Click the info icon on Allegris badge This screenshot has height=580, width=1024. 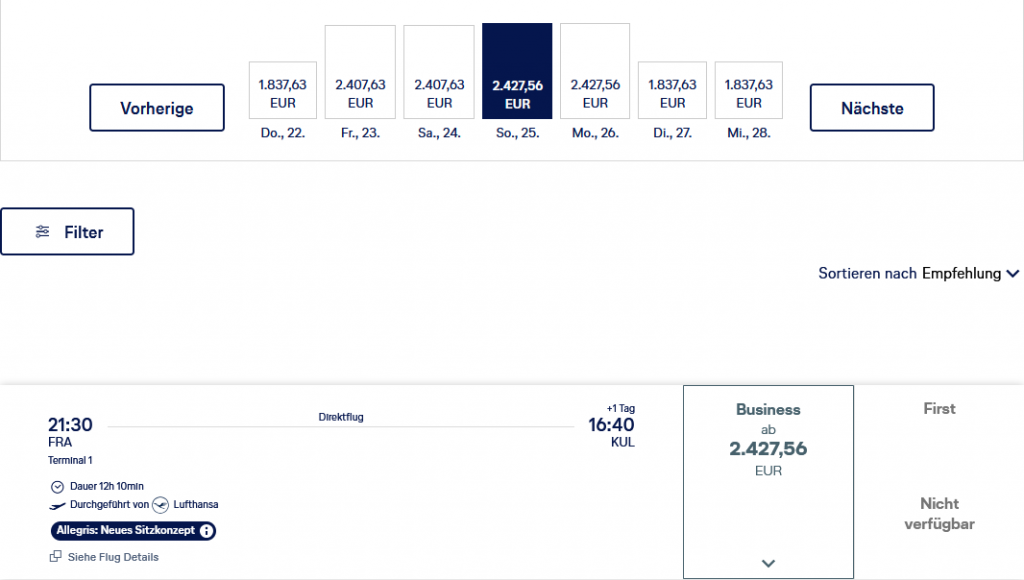point(206,531)
